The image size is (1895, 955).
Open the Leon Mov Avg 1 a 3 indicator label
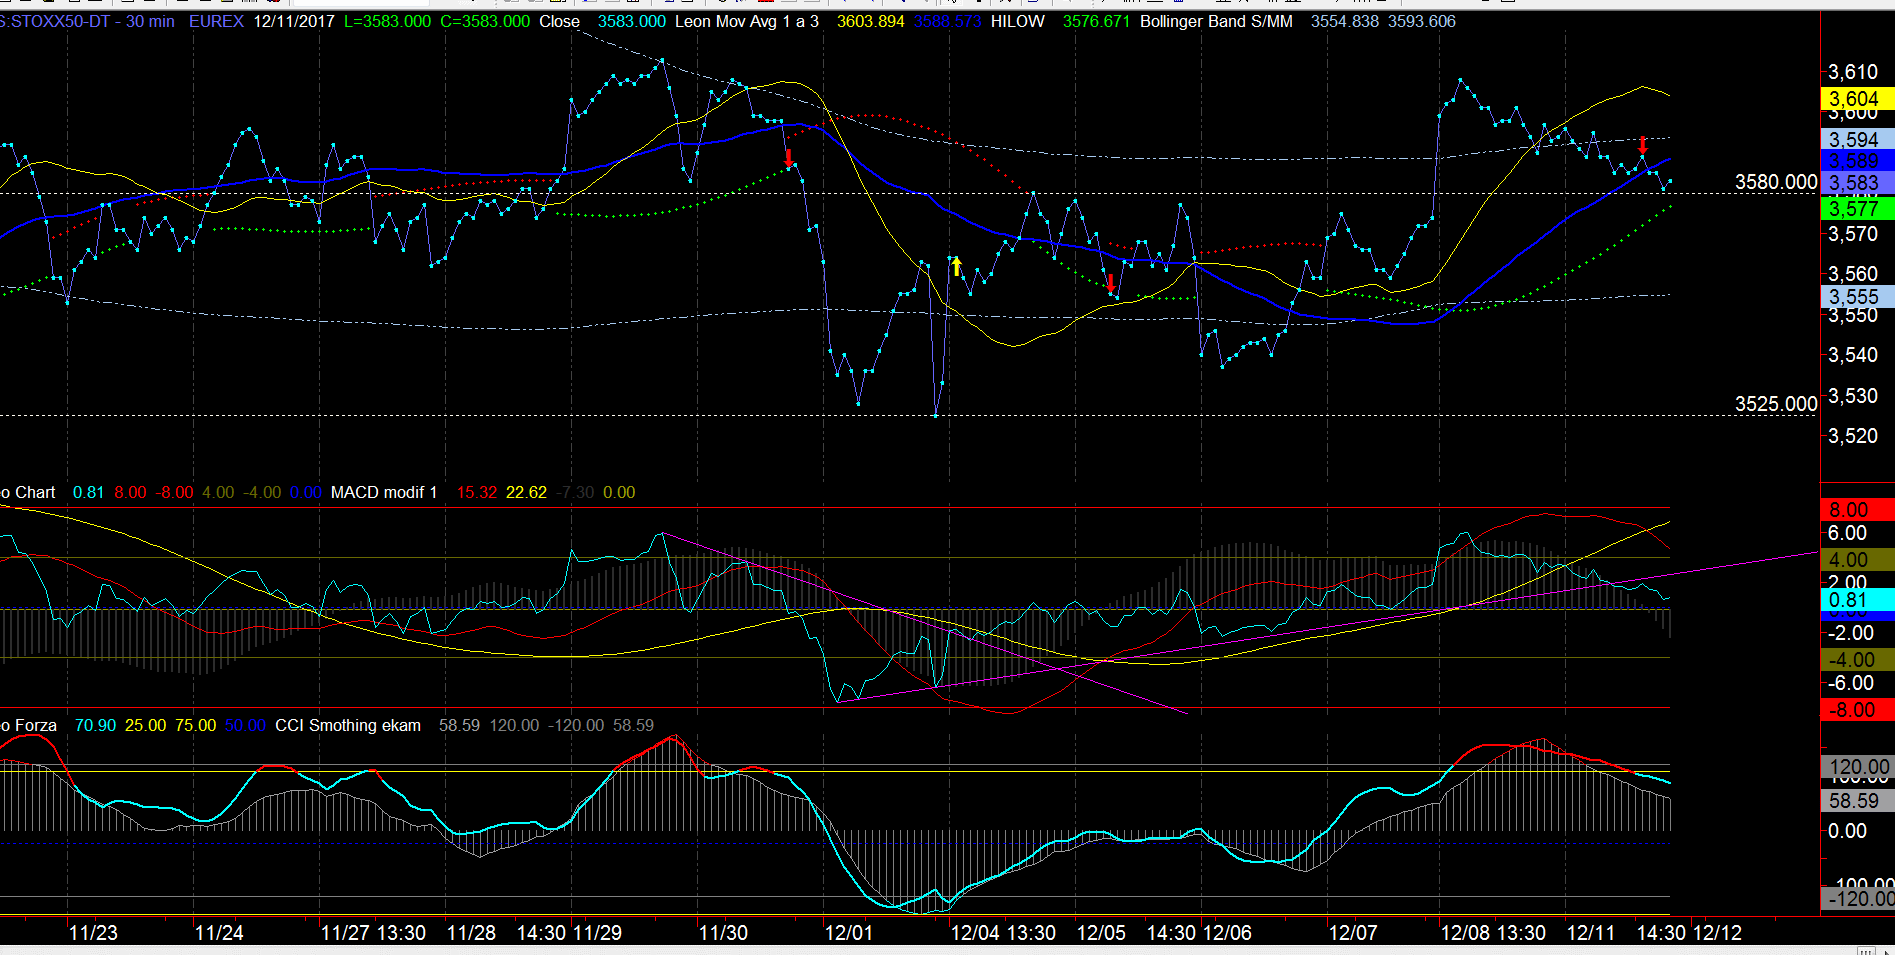(747, 21)
